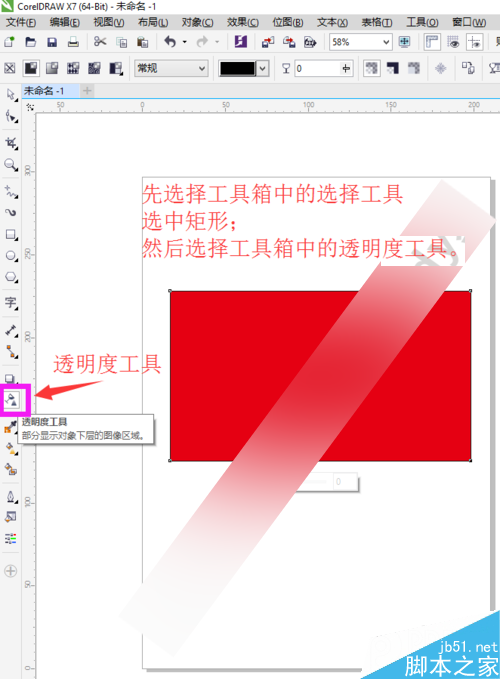The height and width of the screenshot is (679, 500).
Task: Select Uniform transparency type
Action: [31, 68]
